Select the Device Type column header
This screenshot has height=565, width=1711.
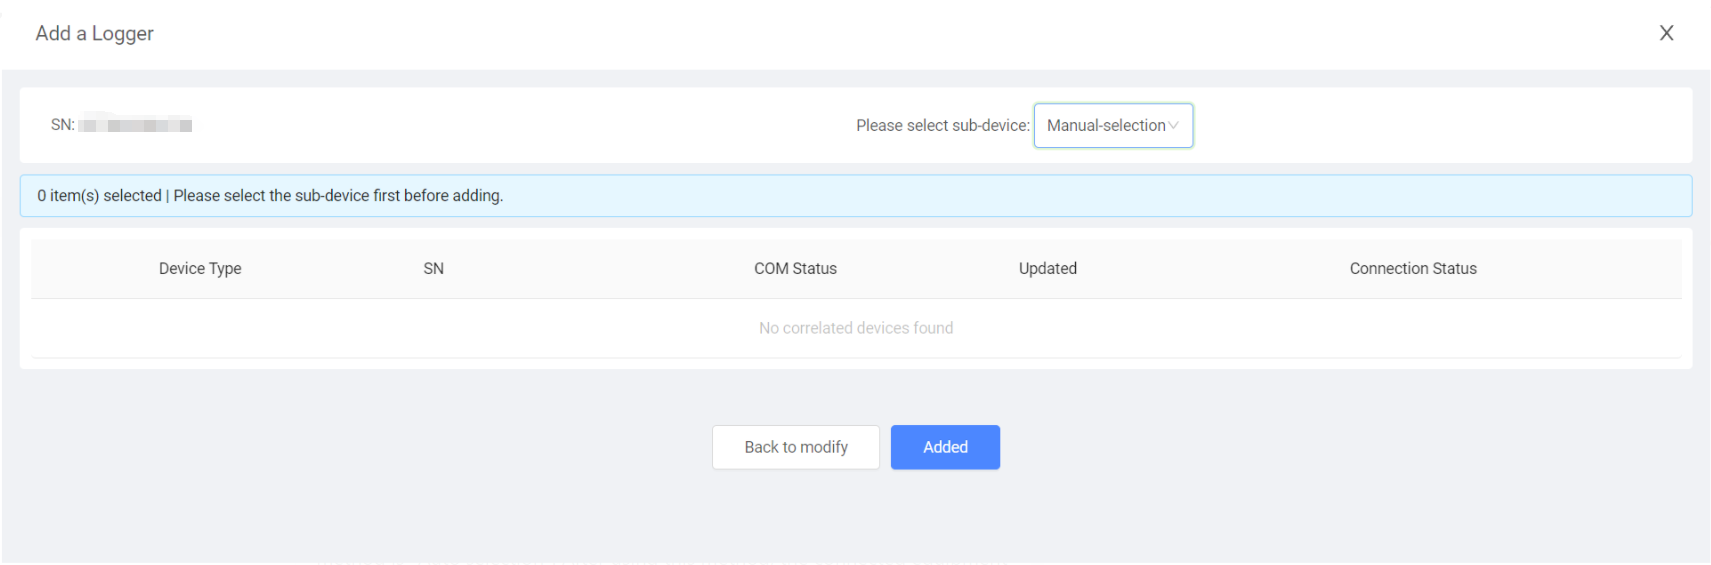(200, 268)
